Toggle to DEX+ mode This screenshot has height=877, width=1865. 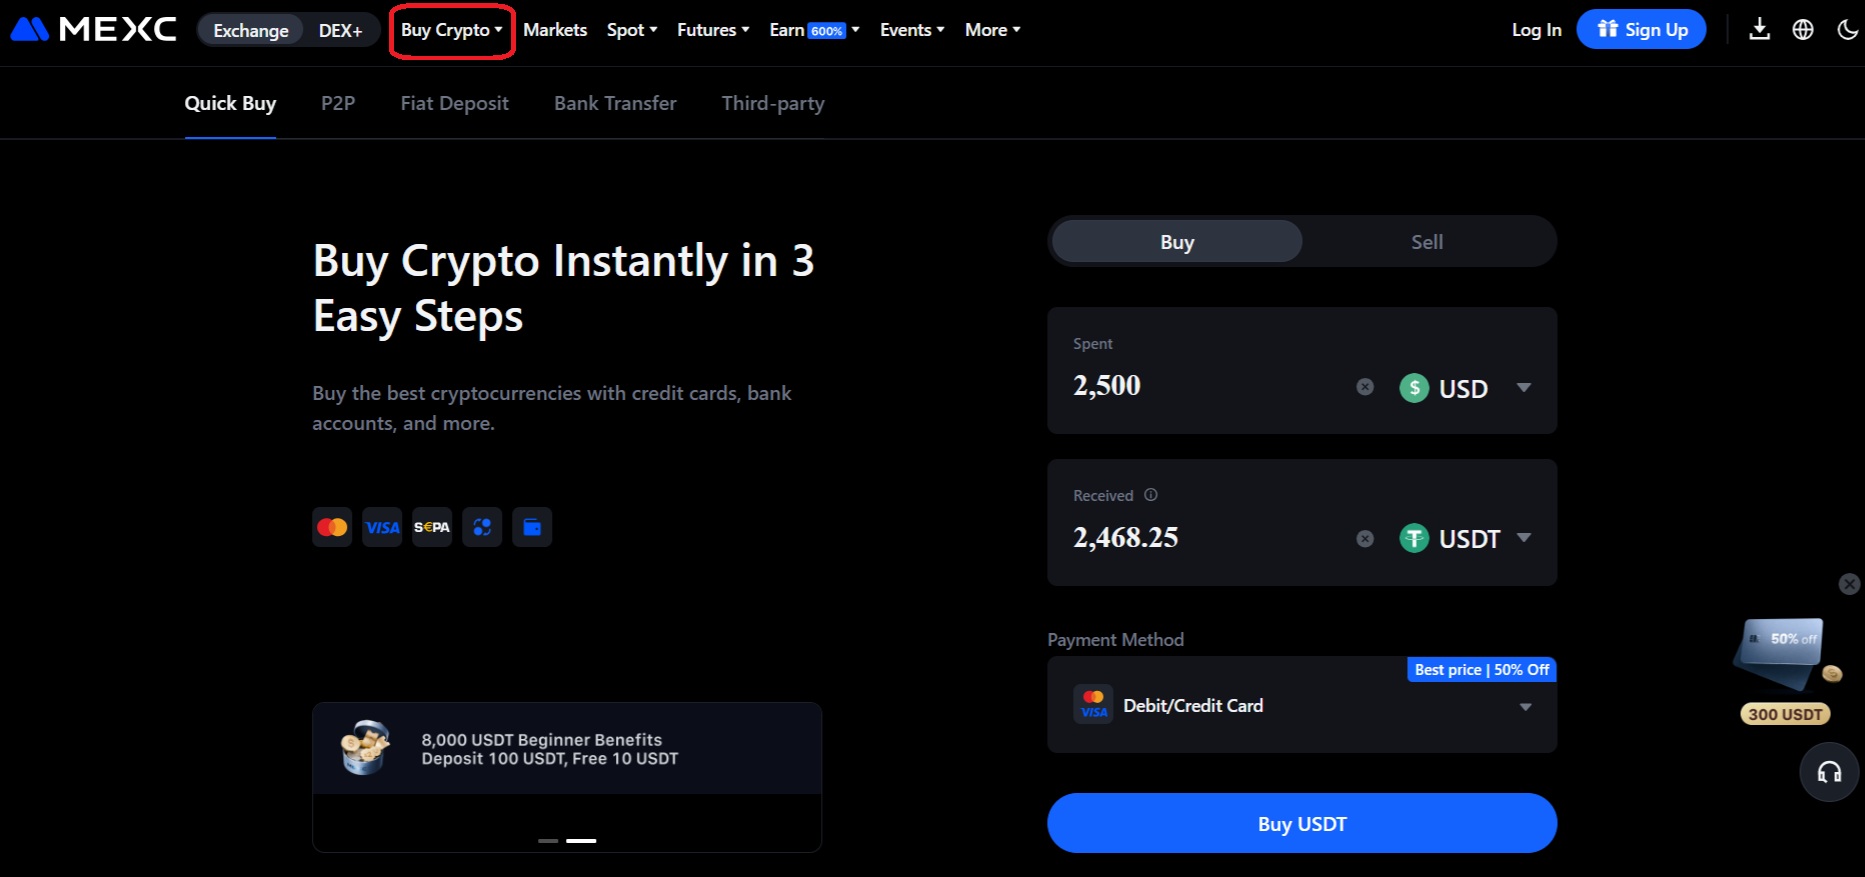[x=340, y=31]
